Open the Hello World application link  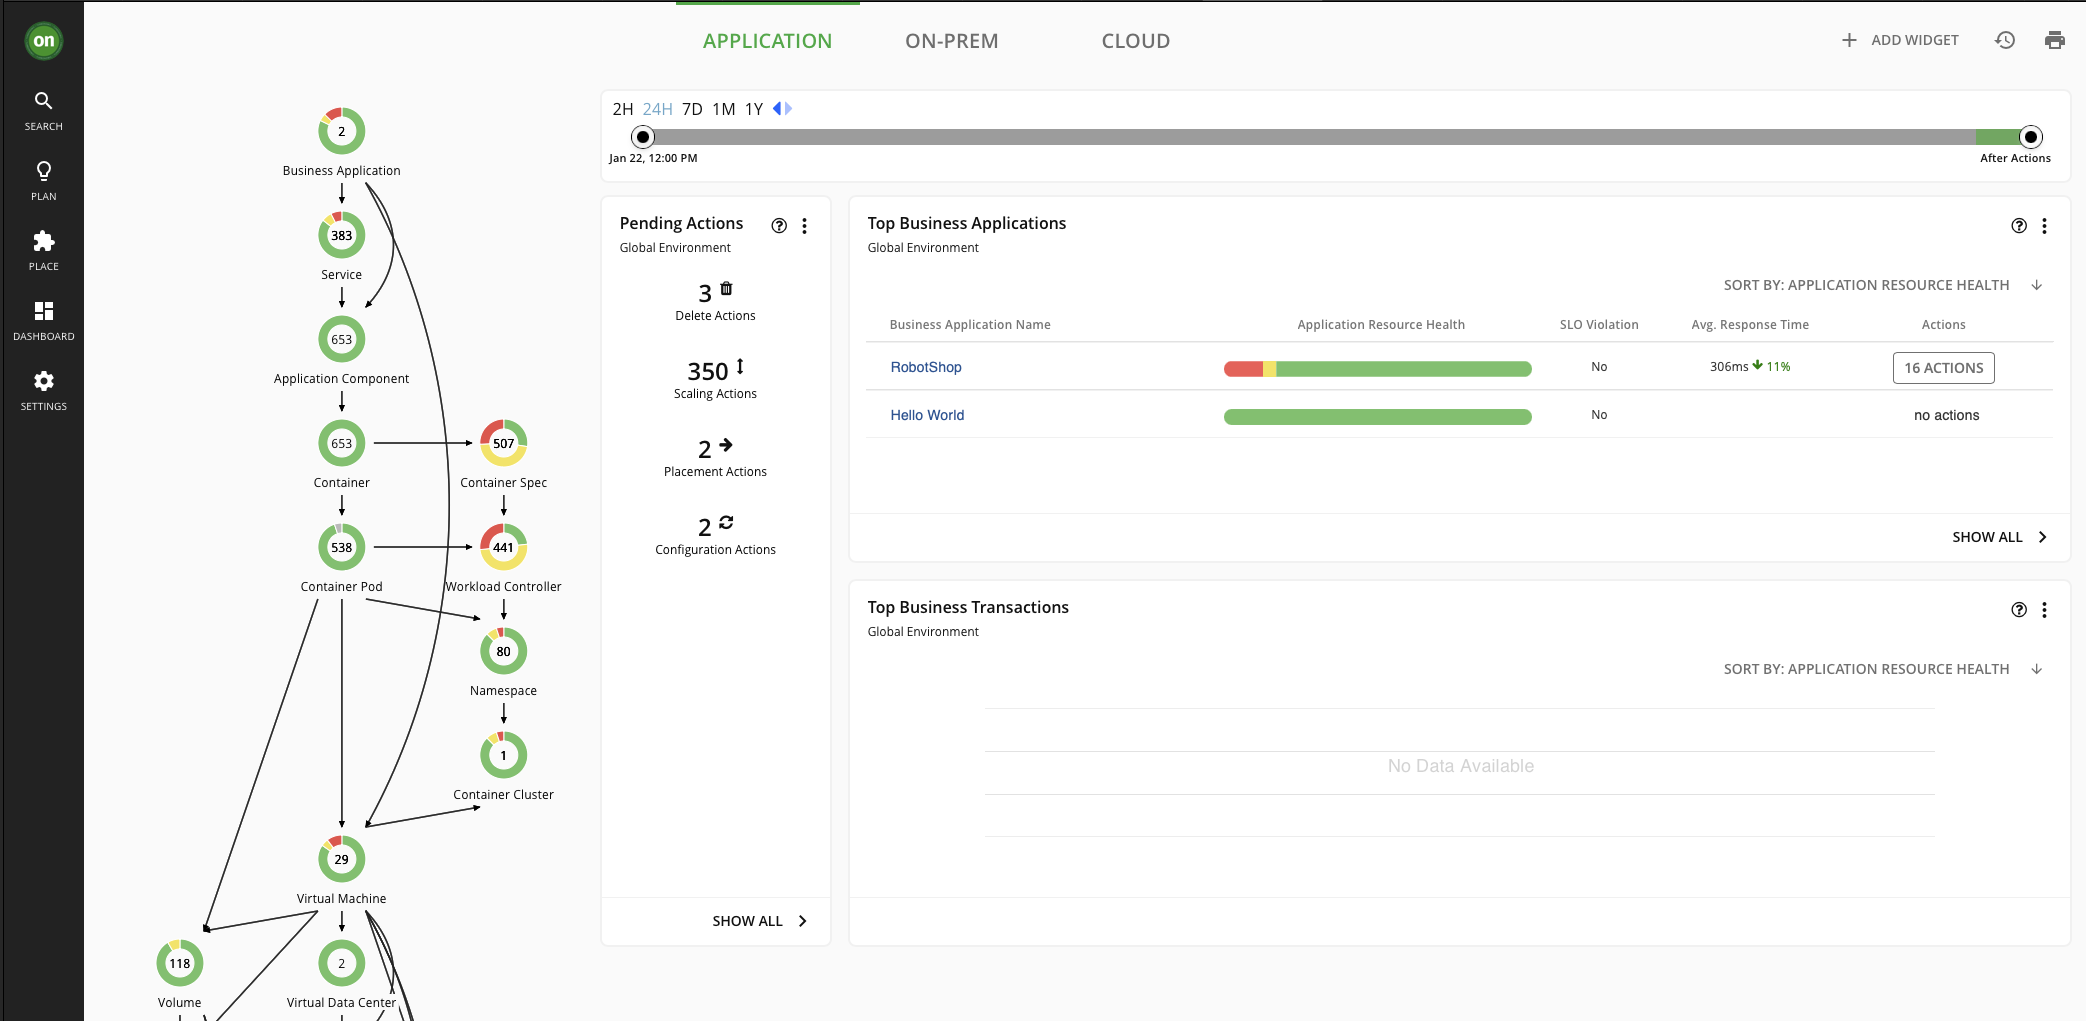pyautogui.click(x=927, y=415)
